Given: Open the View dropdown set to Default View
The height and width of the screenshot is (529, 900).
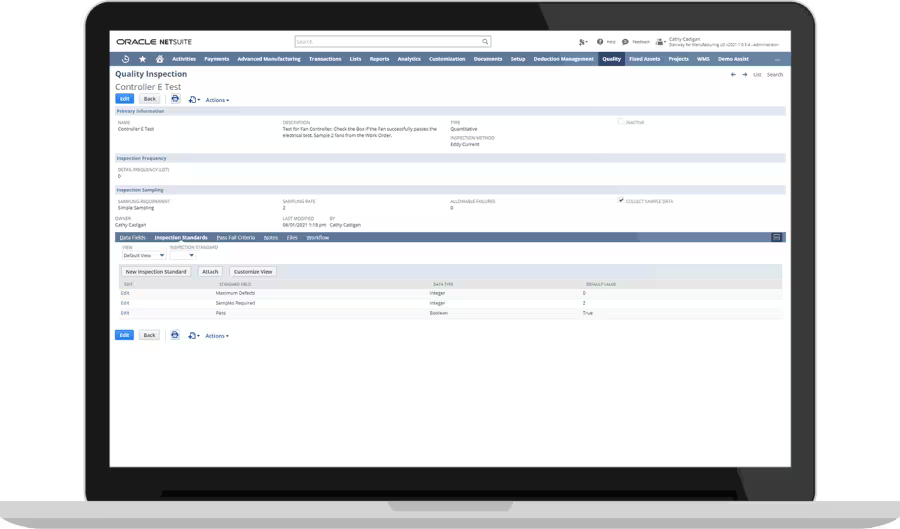Looking at the screenshot, I should click(143, 255).
